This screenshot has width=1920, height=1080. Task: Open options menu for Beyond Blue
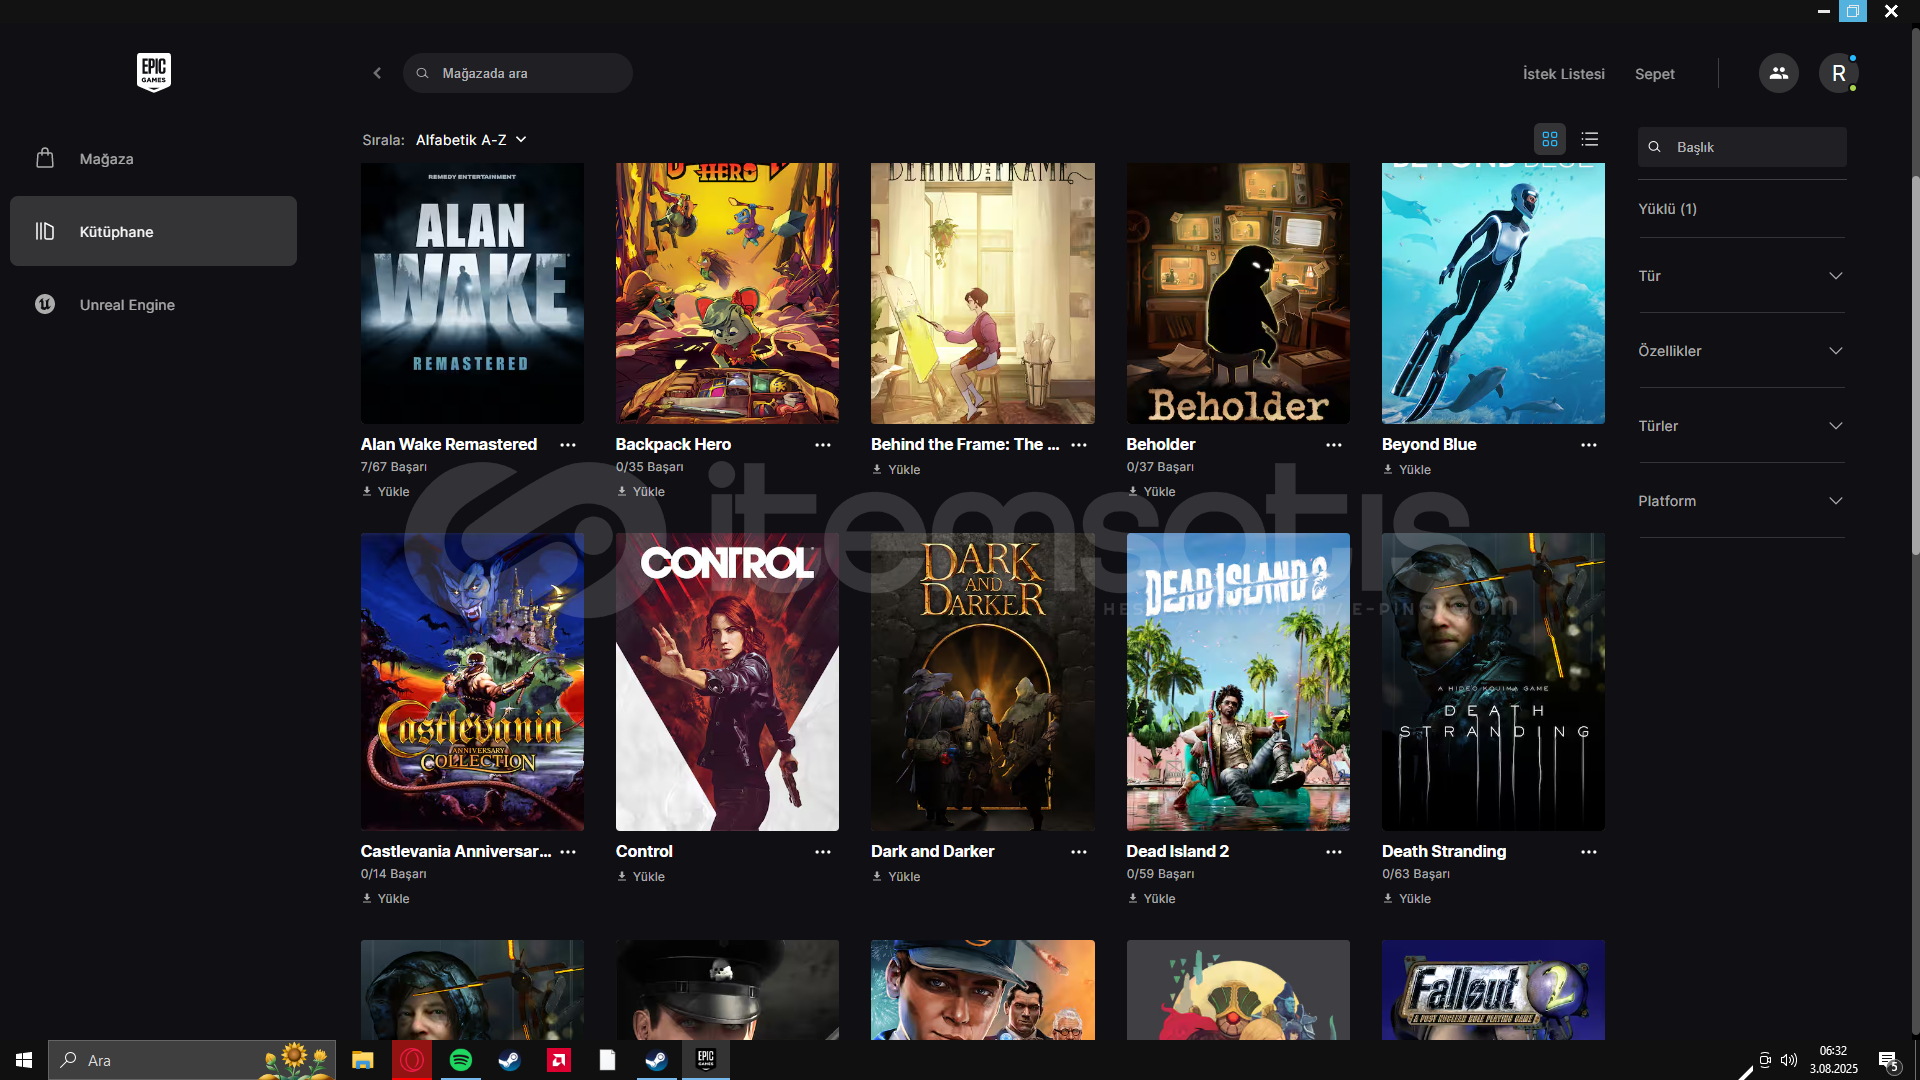coord(1589,445)
